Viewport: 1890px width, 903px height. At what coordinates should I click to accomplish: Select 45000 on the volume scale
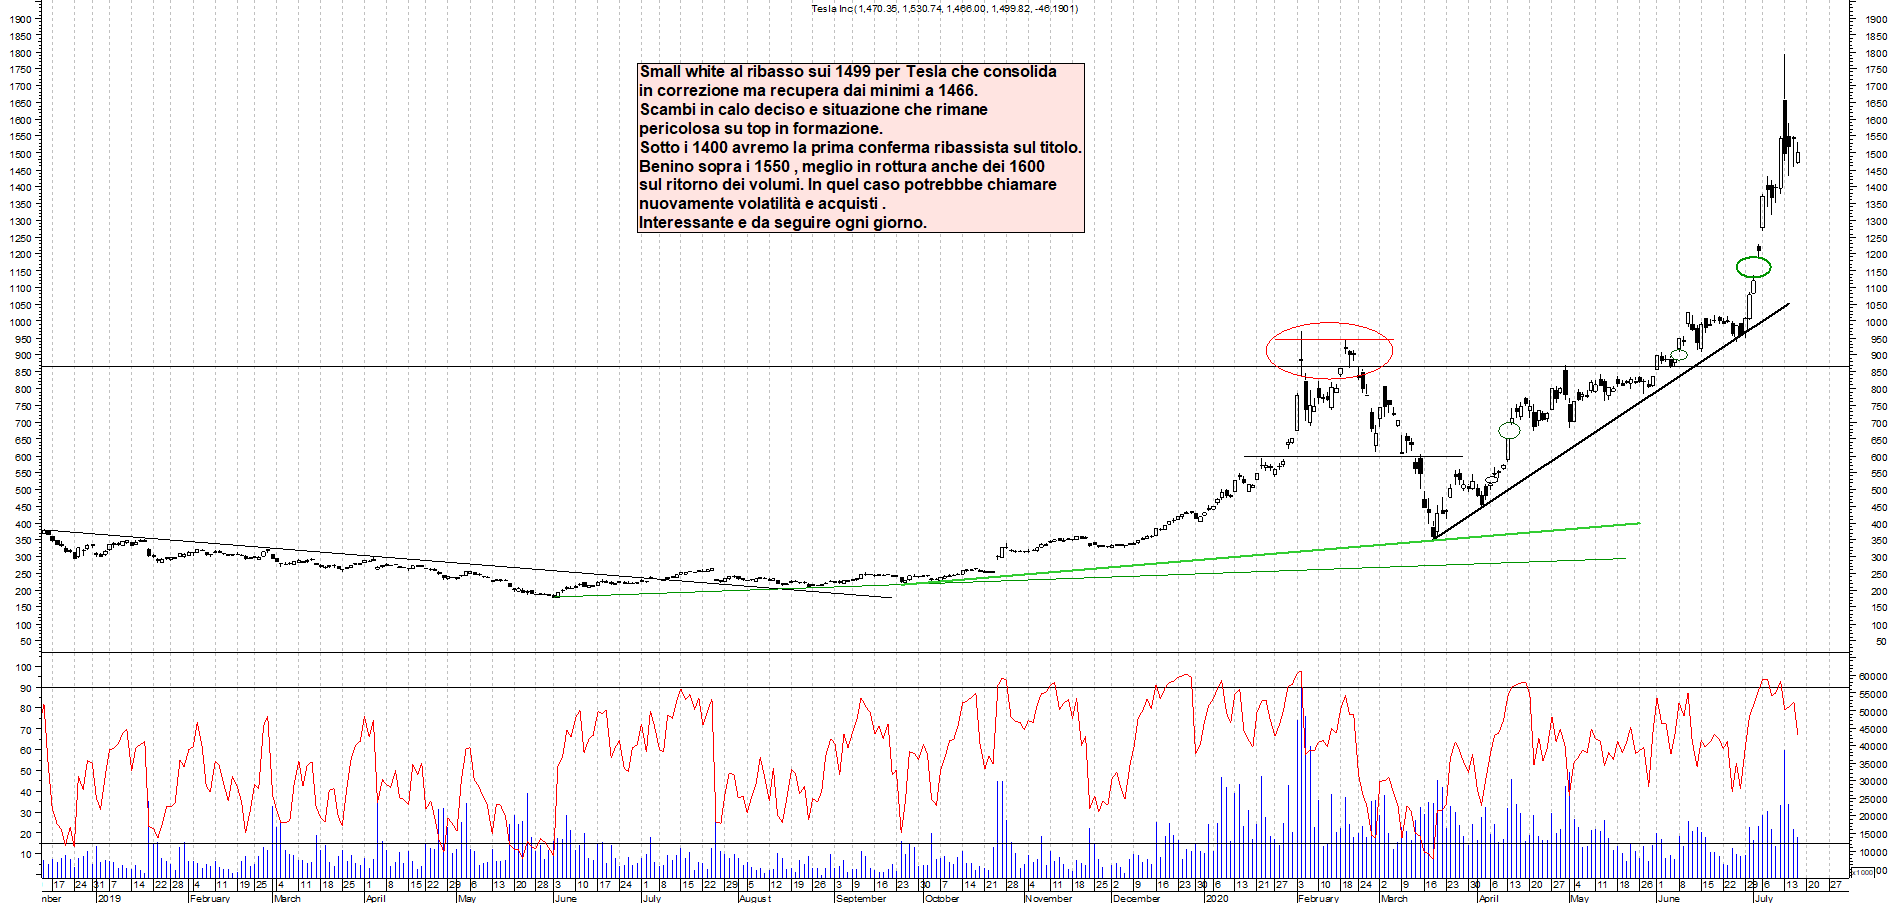point(1872,730)
